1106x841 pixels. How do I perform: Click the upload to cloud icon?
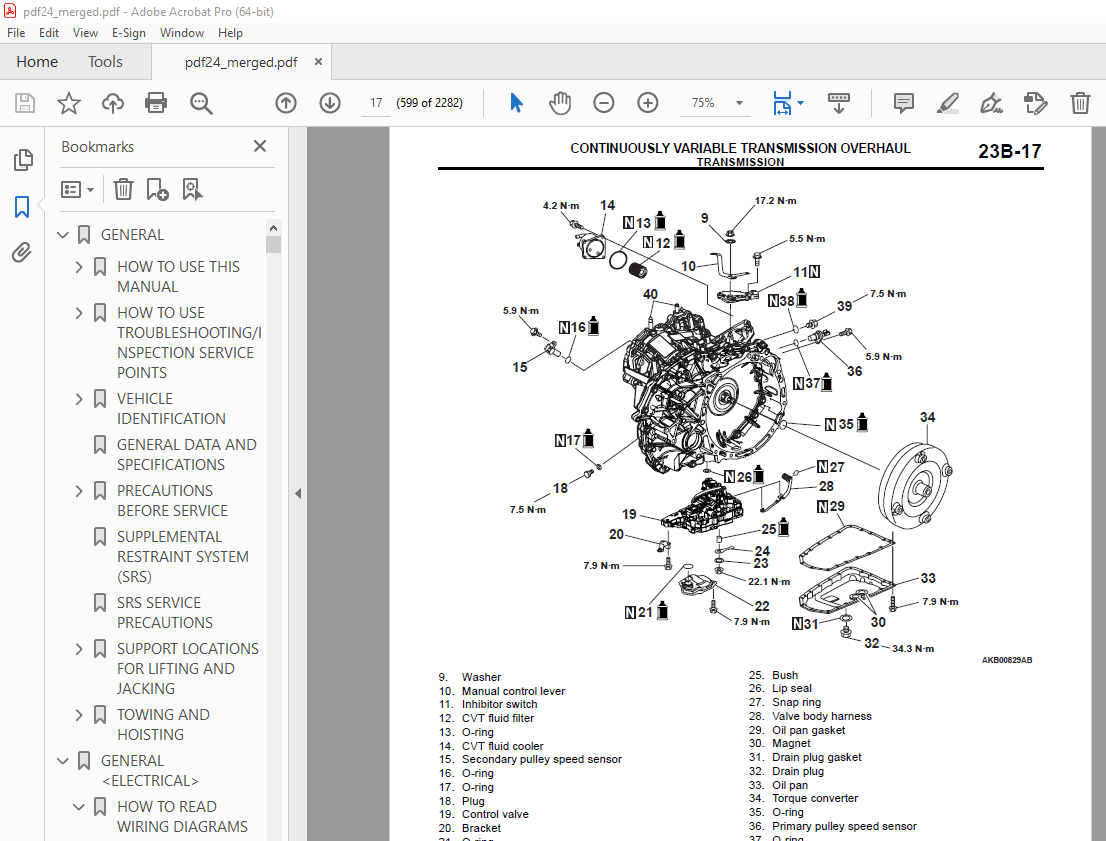tap(112, 103)
